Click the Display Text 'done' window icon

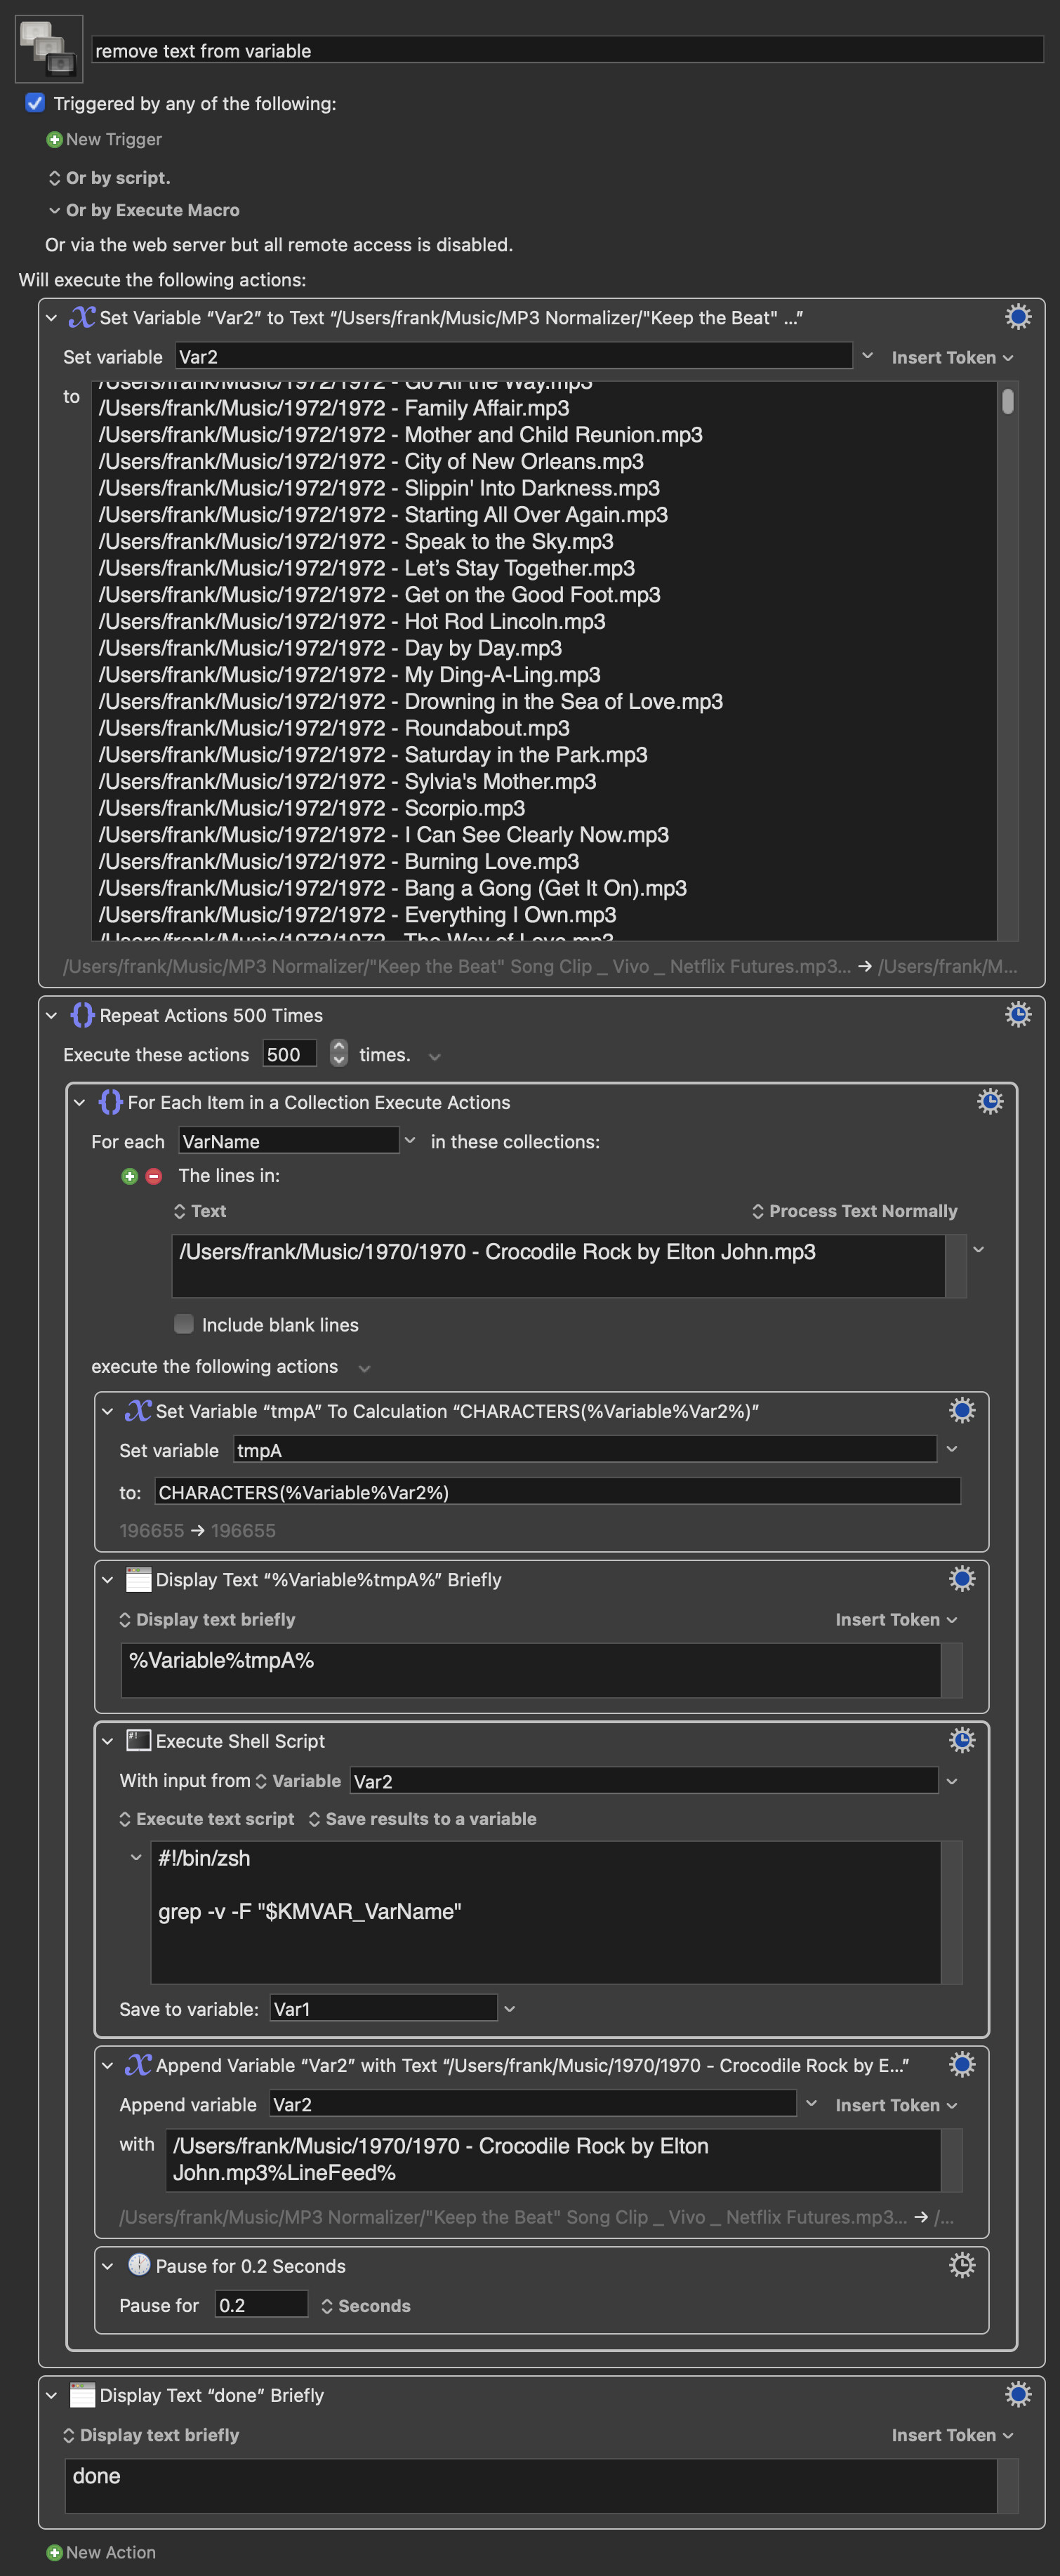[82, 2395]
